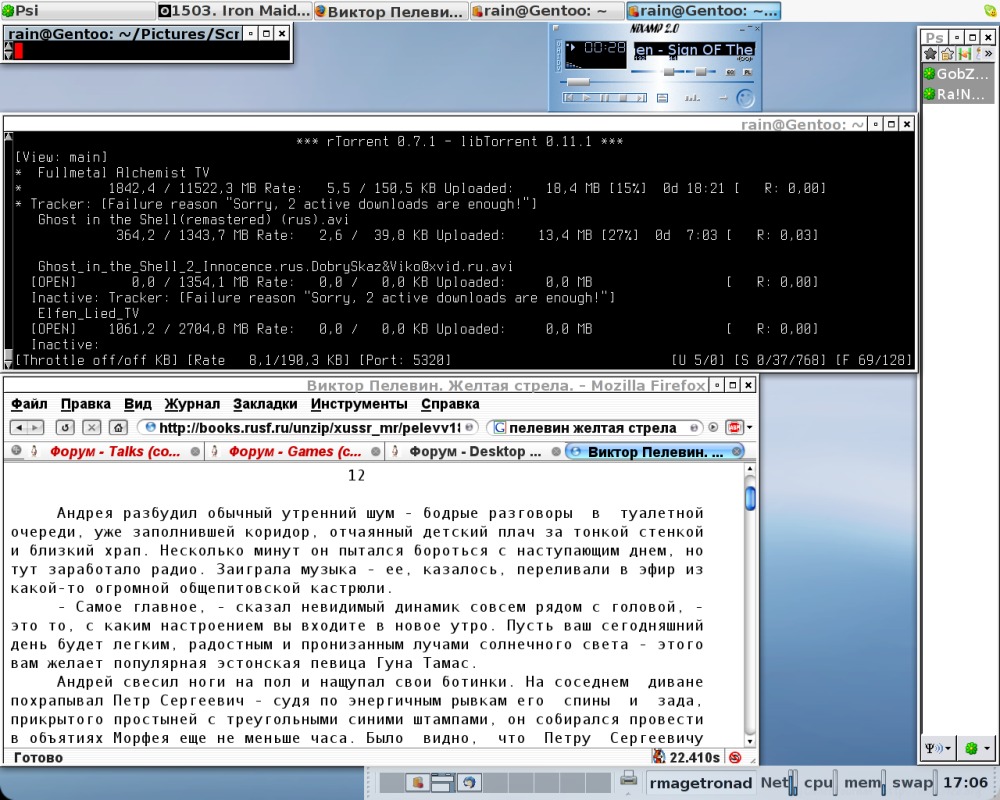Click Firefox forward navigation arrow
This screenshot has height=800, width=1000.
pyautogui.click(x=35, y=427)
